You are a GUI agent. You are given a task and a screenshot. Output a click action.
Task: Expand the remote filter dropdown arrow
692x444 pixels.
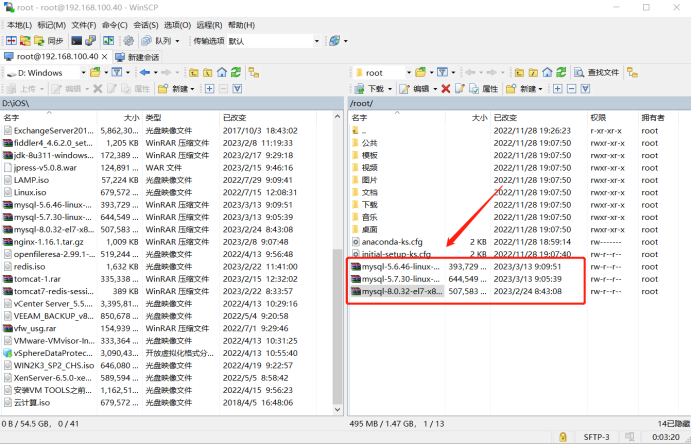pyautogui.click(x=453, y=72)
